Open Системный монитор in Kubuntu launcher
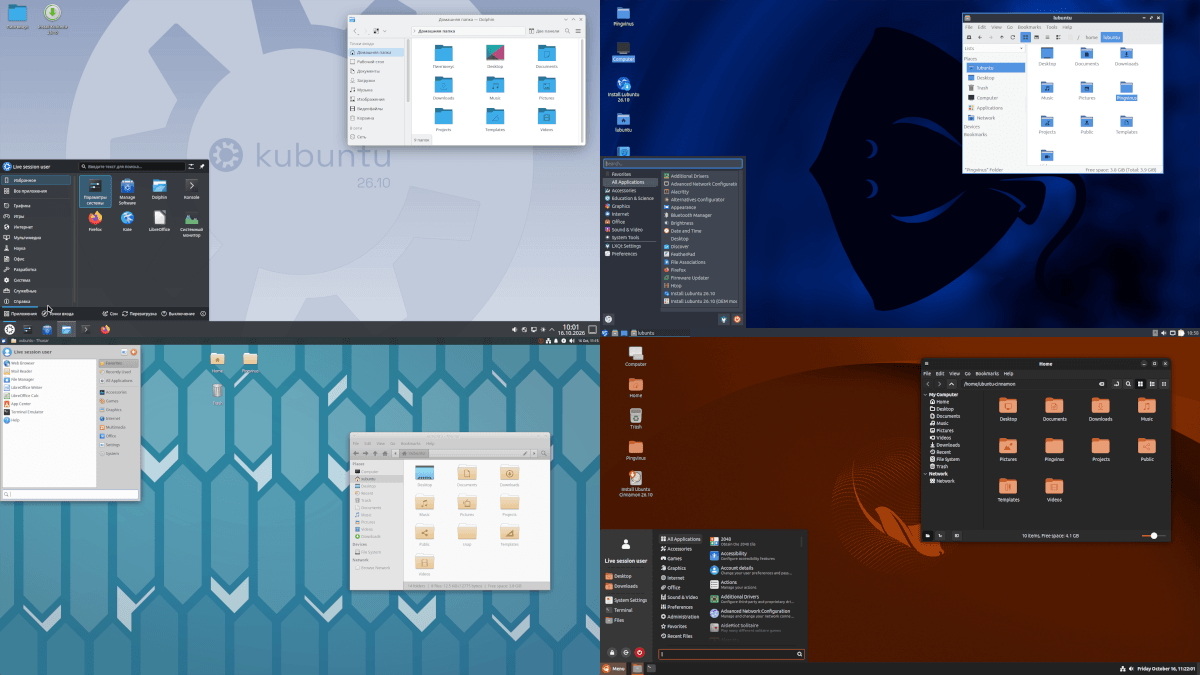Image resolution: width=1200 pixels, height=675 pixels. point(191,223)
